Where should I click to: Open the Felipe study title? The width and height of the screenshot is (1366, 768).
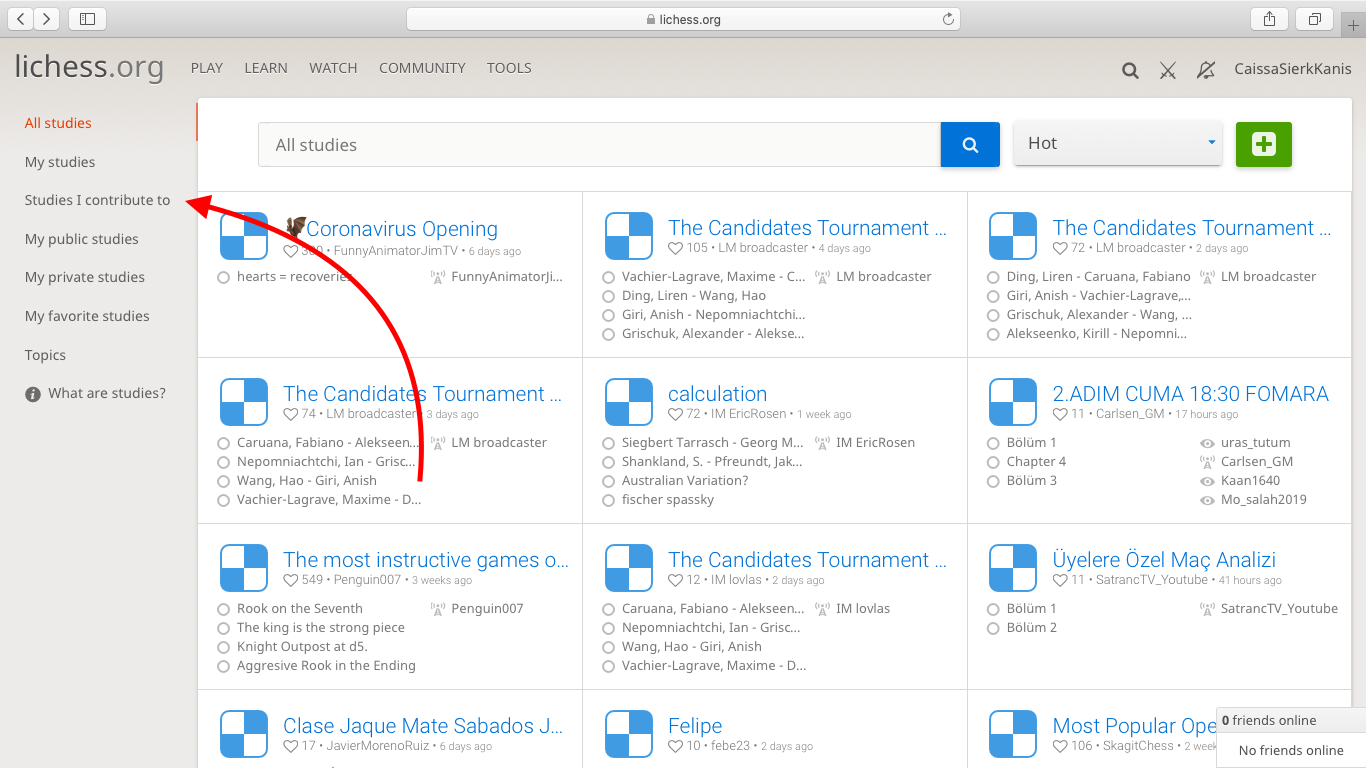(x=695, y=726)
